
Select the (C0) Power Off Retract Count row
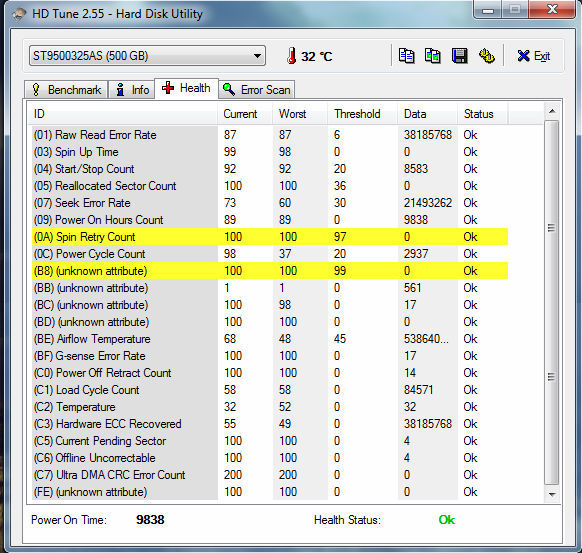pos(270,373)
